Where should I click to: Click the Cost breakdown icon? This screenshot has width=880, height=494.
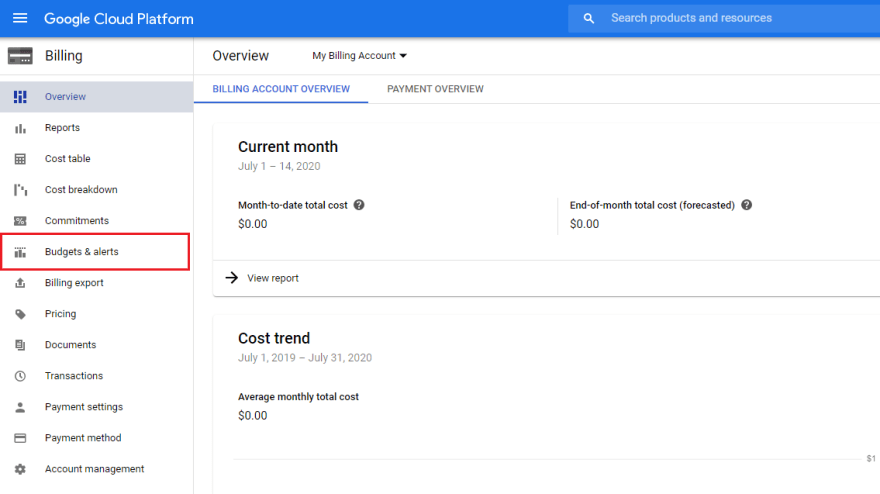20,190
